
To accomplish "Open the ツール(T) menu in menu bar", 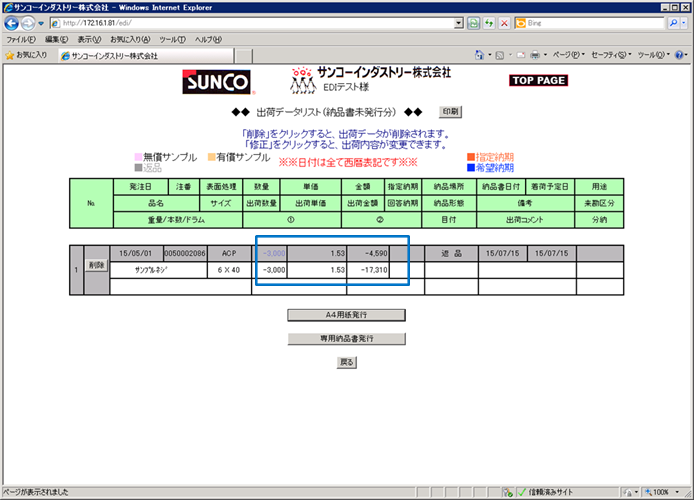I will pos(172,39).
